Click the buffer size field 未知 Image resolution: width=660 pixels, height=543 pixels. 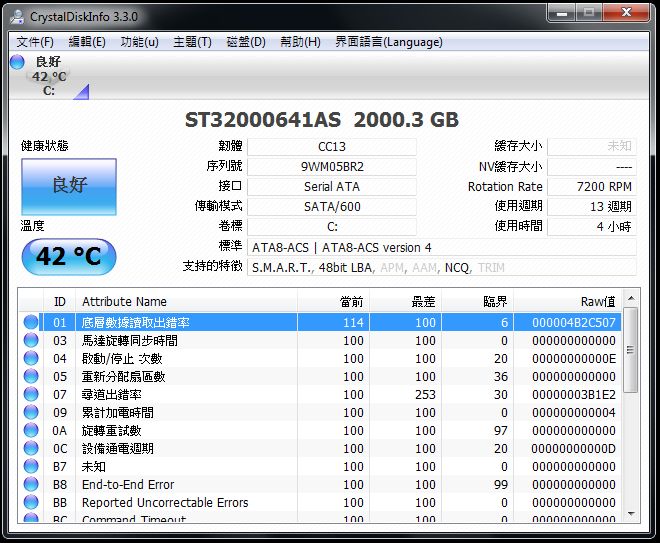pos(592,147)
